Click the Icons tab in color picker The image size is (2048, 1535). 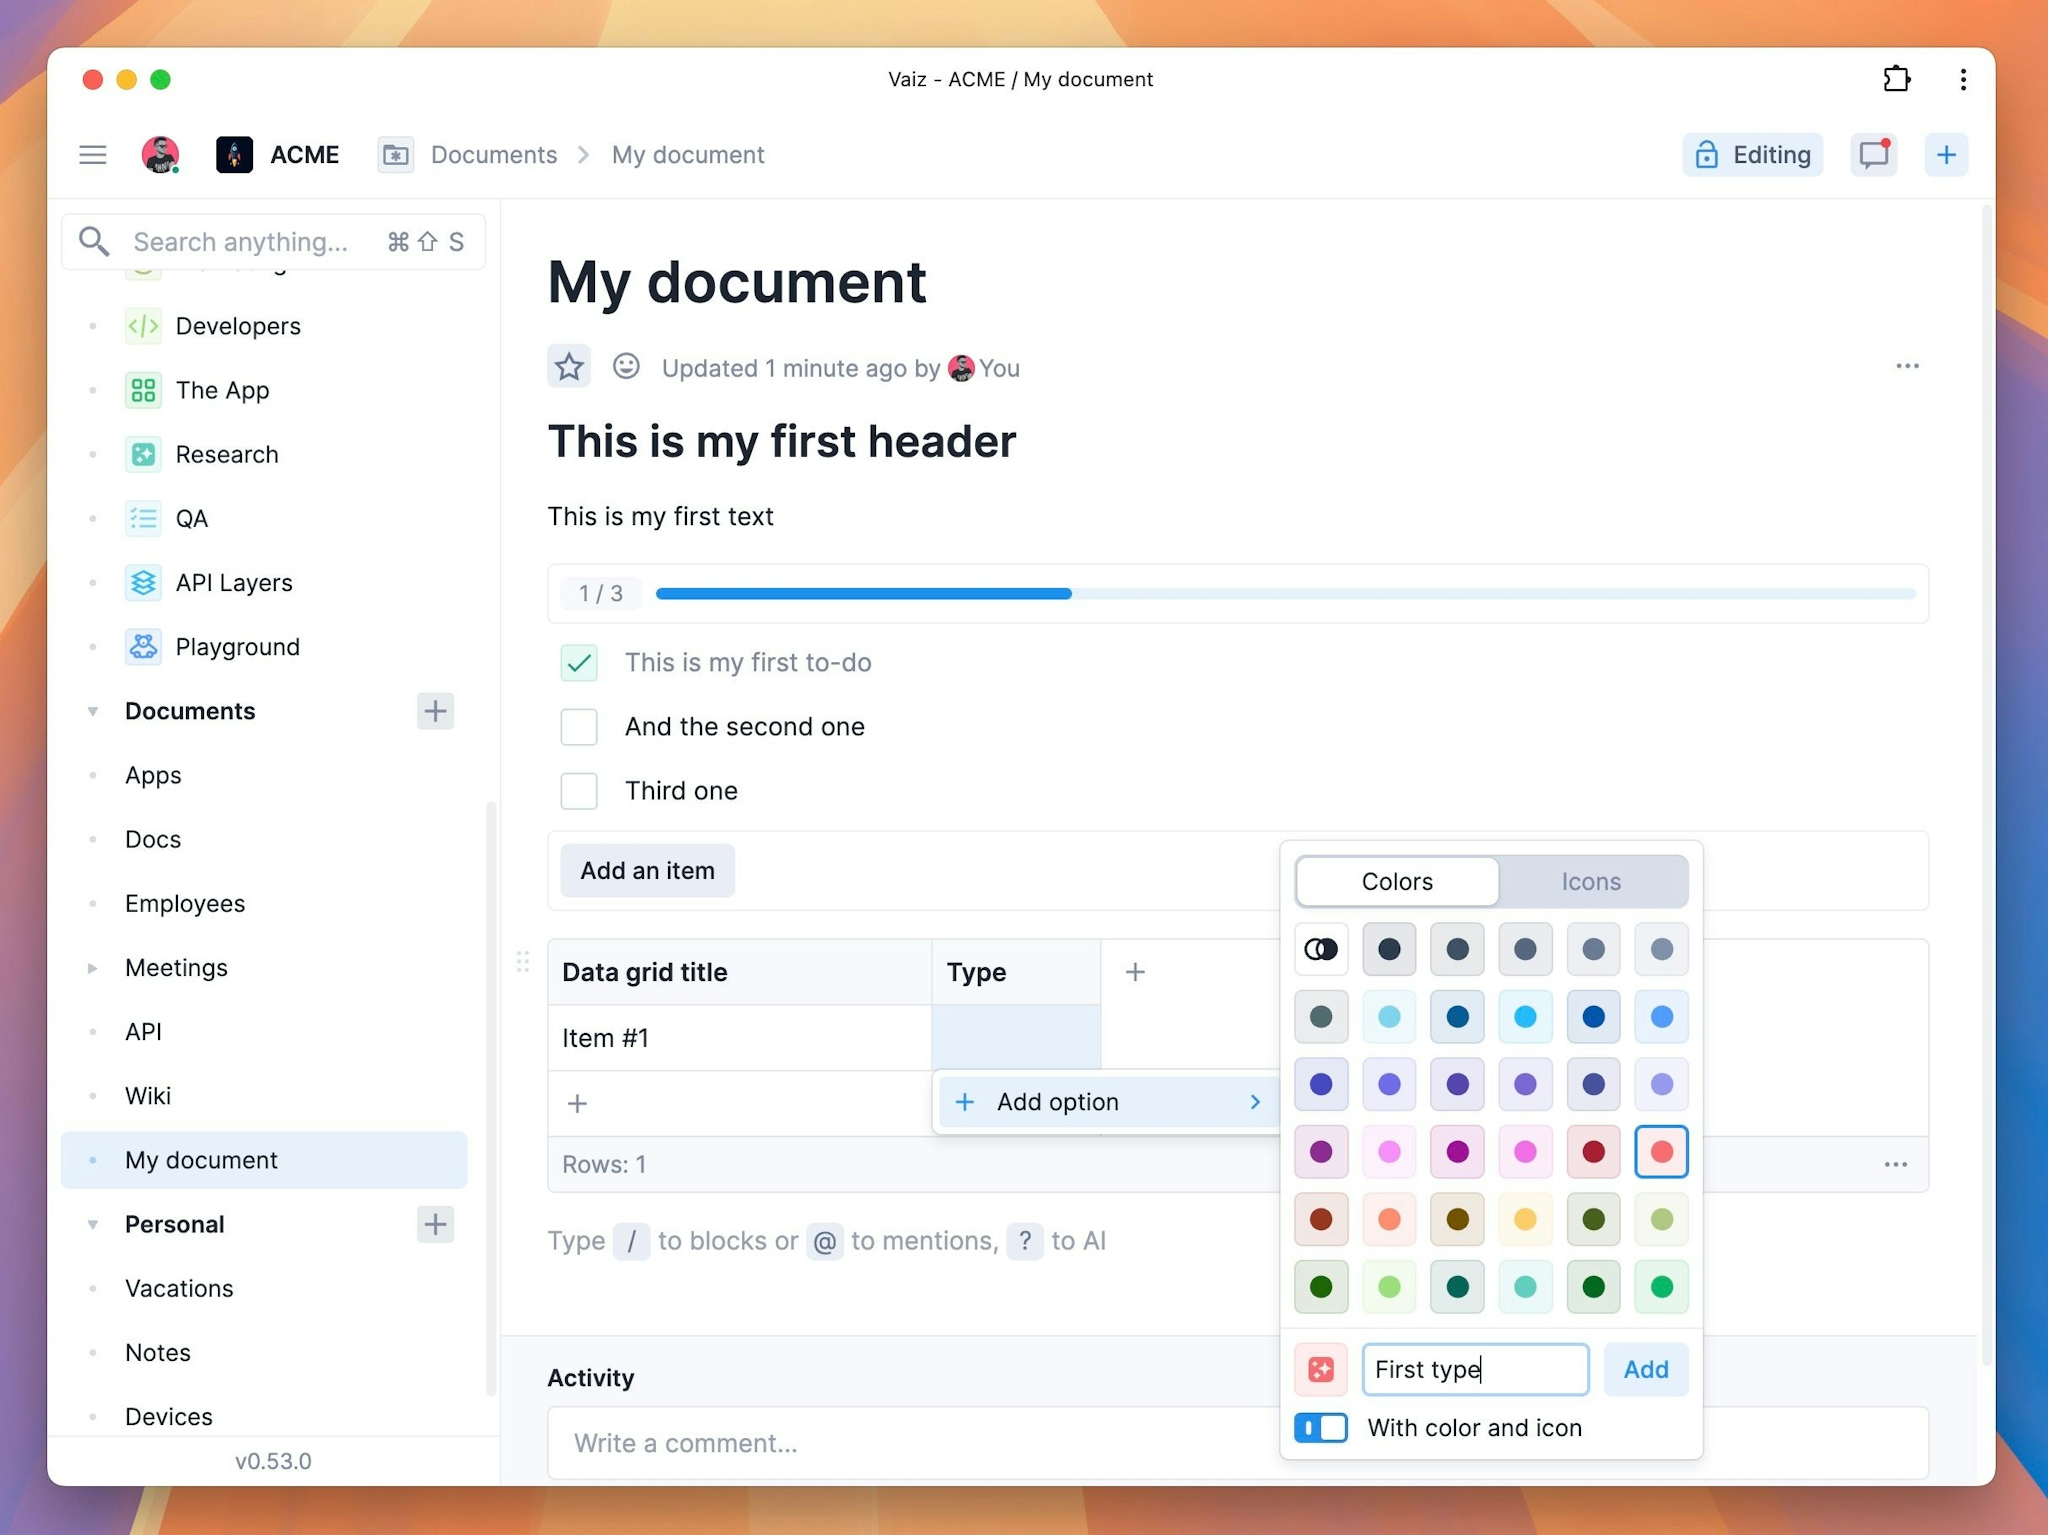click(x=1592, y=880)
